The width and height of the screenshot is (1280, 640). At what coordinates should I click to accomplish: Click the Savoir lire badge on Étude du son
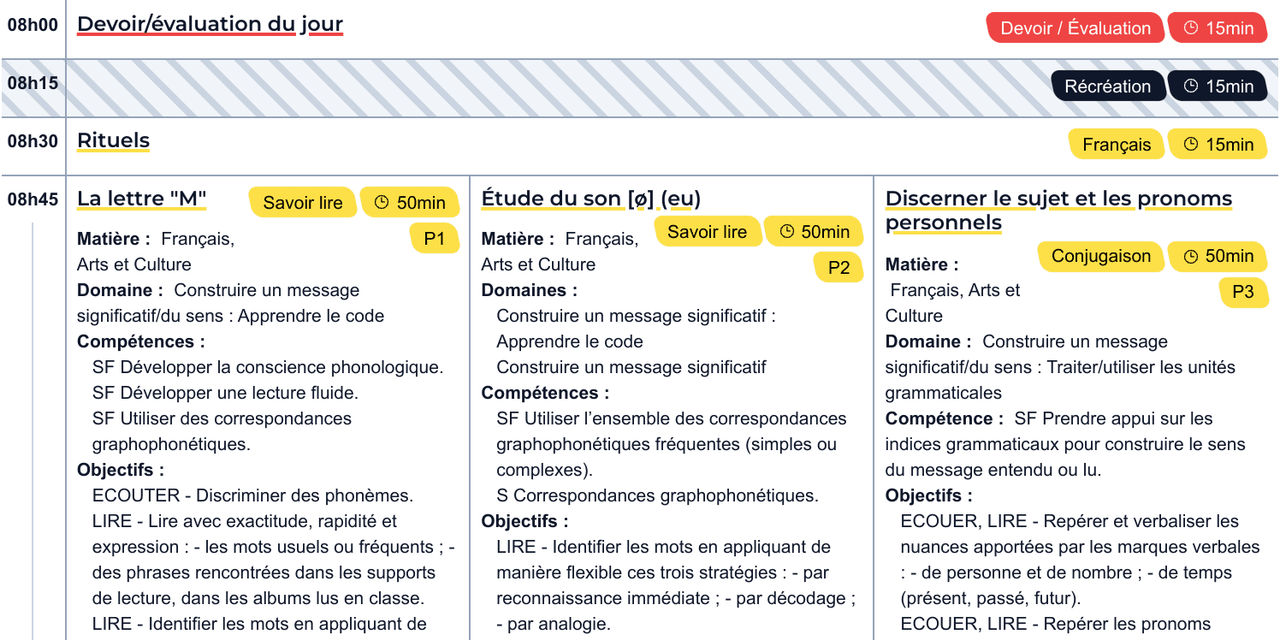click(707, 231)
